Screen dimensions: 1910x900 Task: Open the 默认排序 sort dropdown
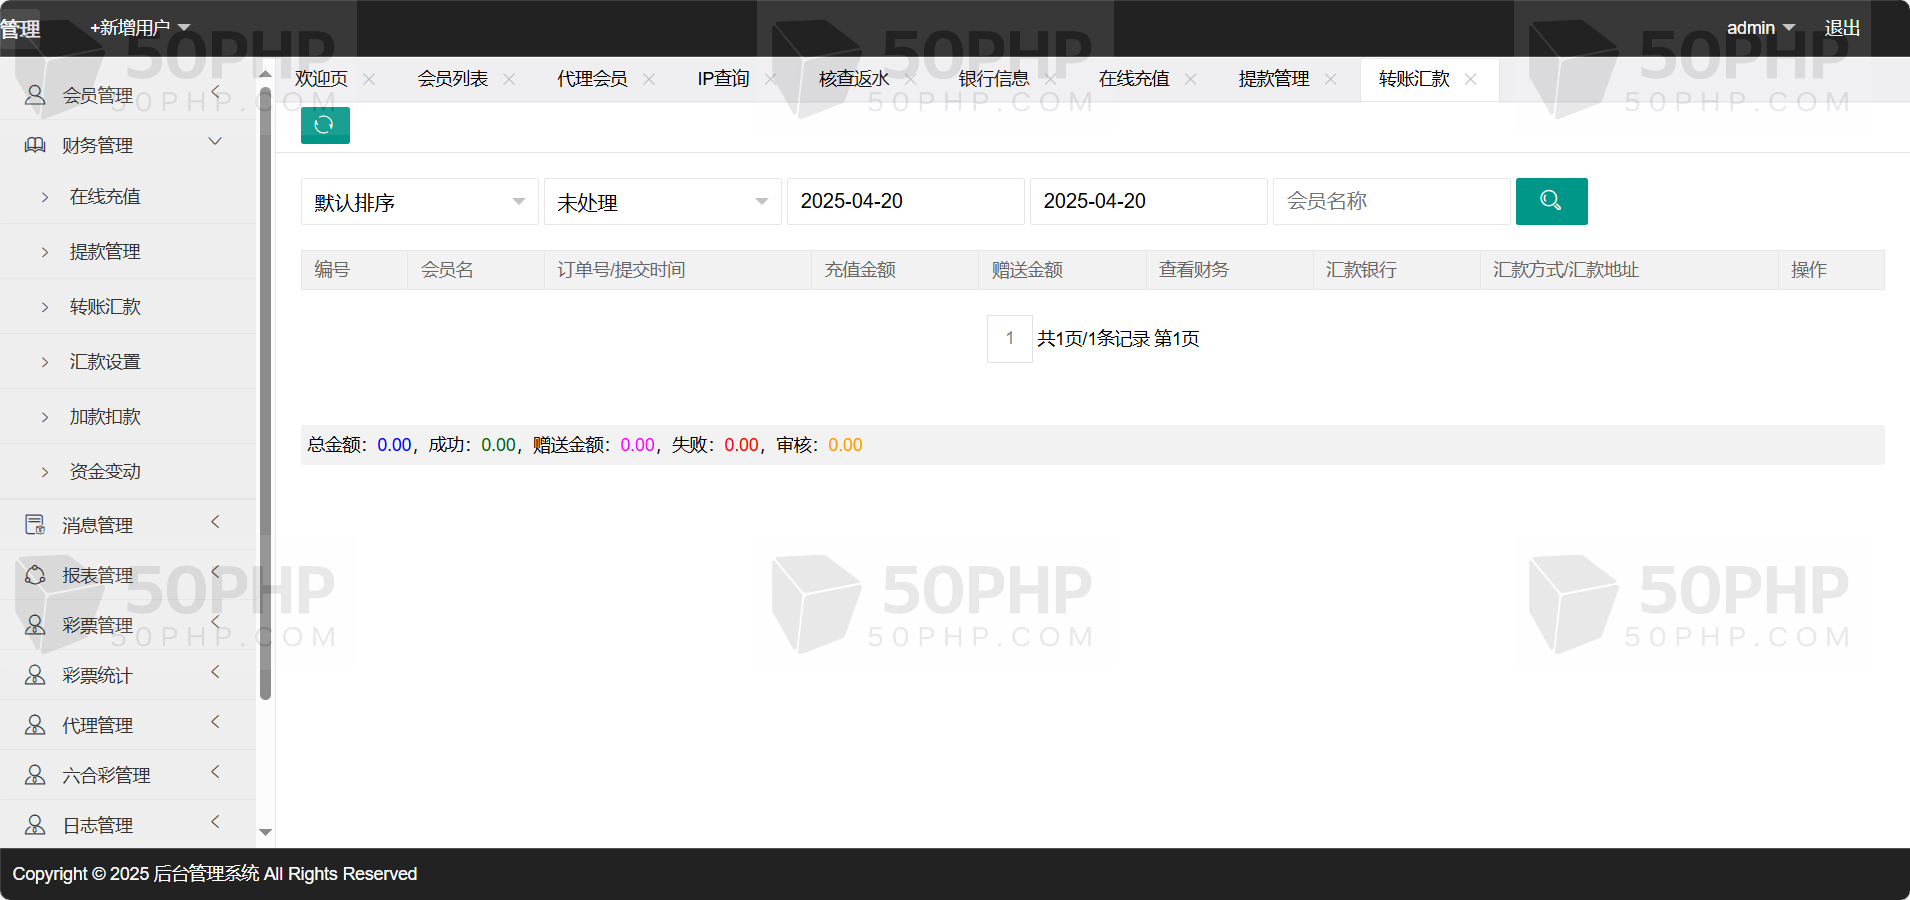click(x=419, y=202)
